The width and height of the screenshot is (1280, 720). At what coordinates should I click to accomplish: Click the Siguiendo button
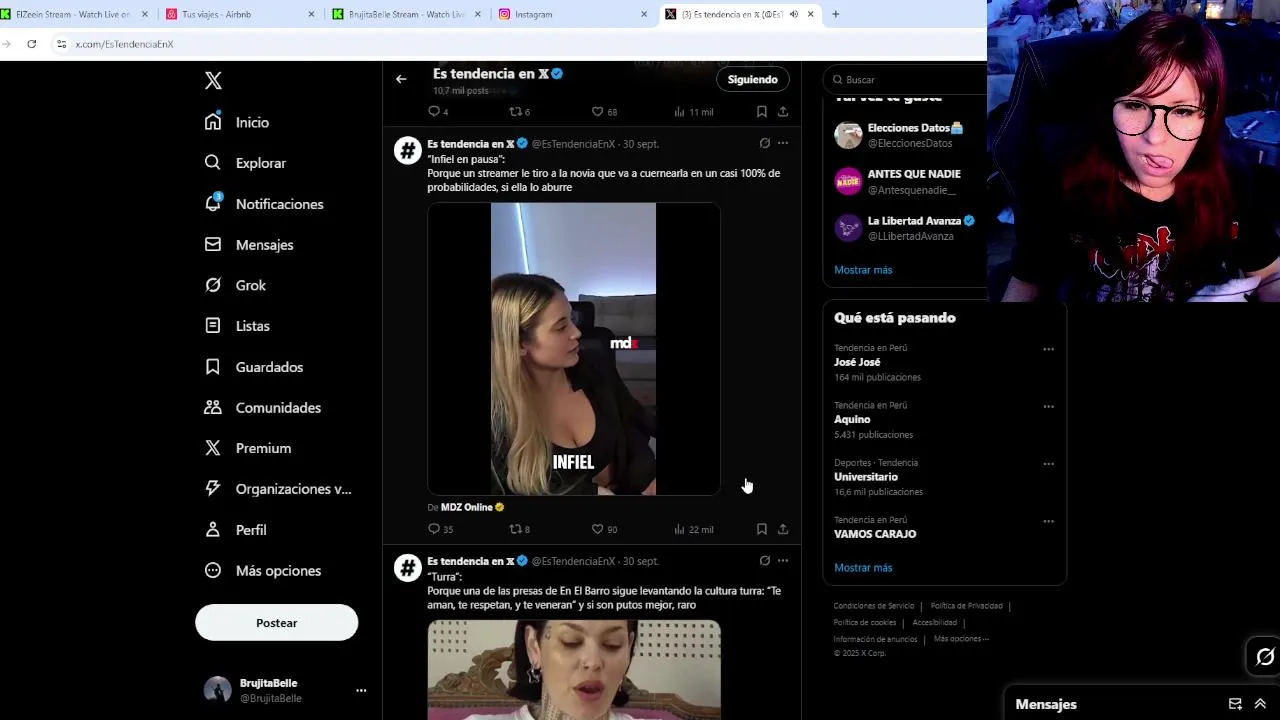point(752,79)
